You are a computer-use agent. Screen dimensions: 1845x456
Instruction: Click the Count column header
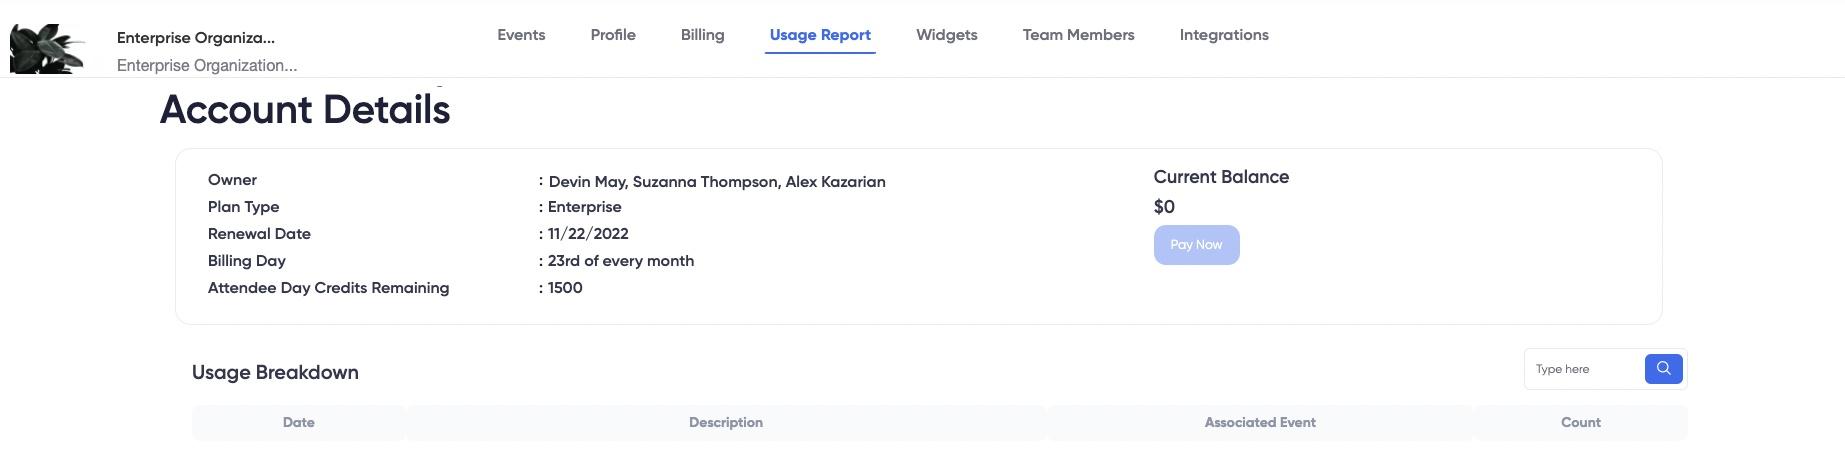[x=1581, y=423]
